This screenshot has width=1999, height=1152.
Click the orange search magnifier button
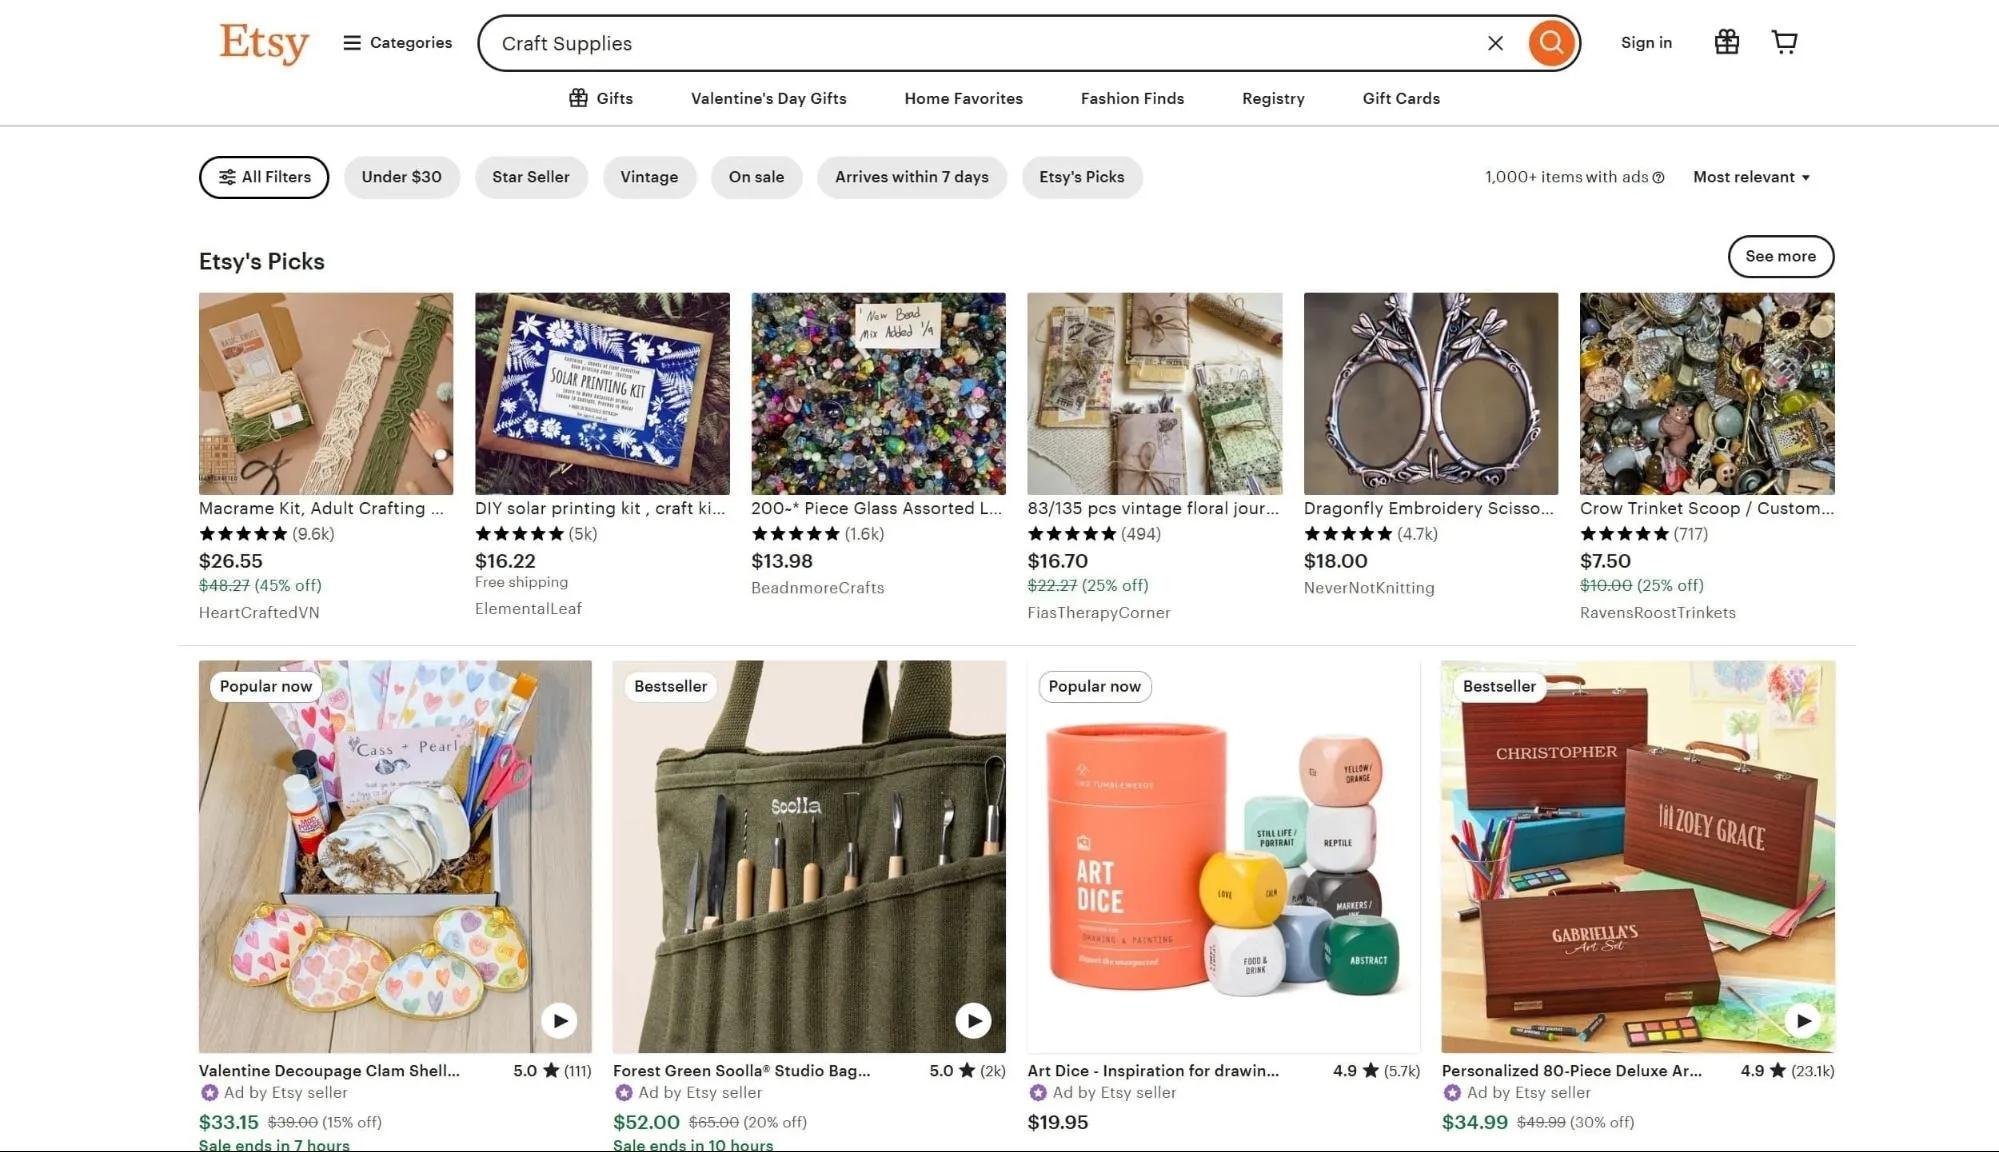(x=1551, y=43)
